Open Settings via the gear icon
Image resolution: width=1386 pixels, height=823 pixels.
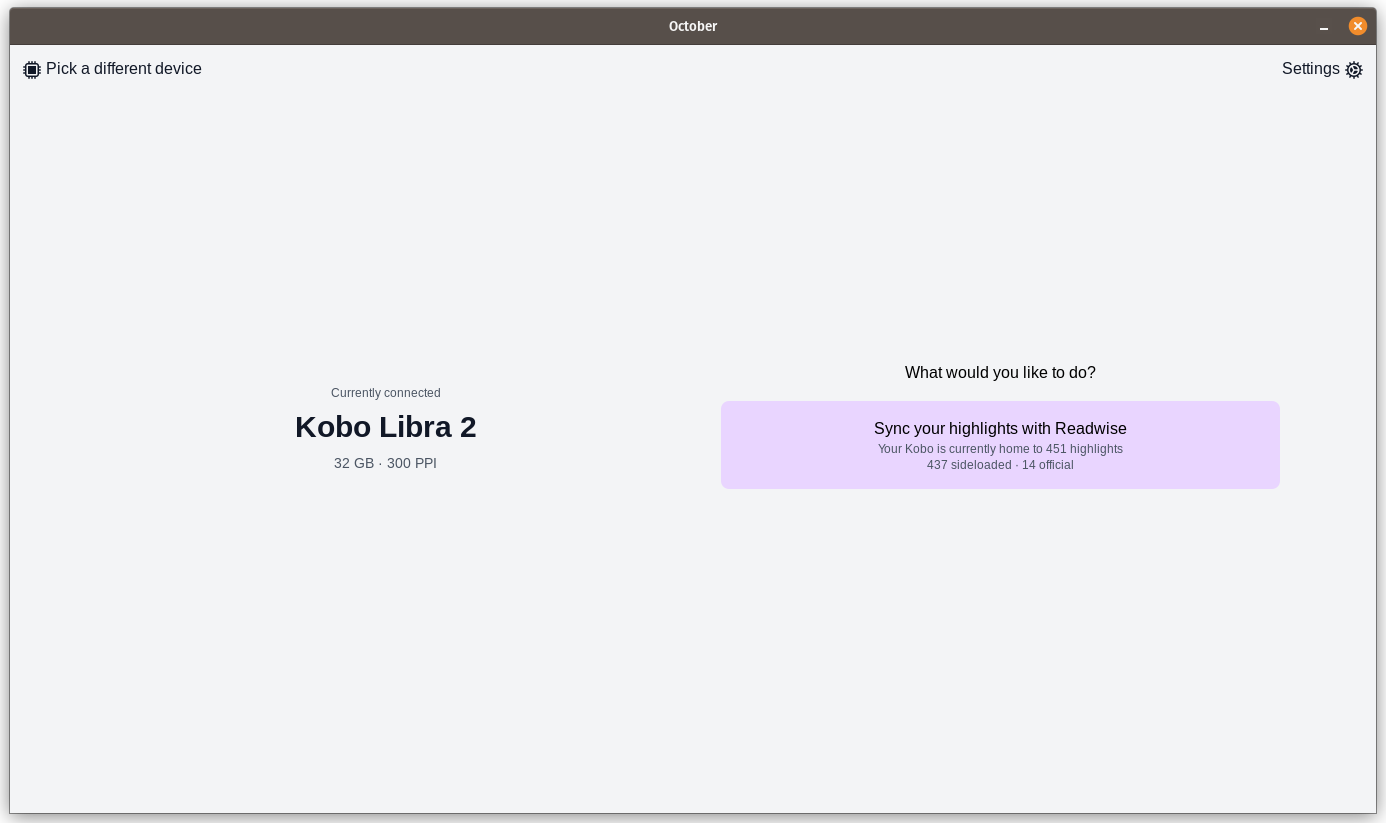[x=1354, y=70]
